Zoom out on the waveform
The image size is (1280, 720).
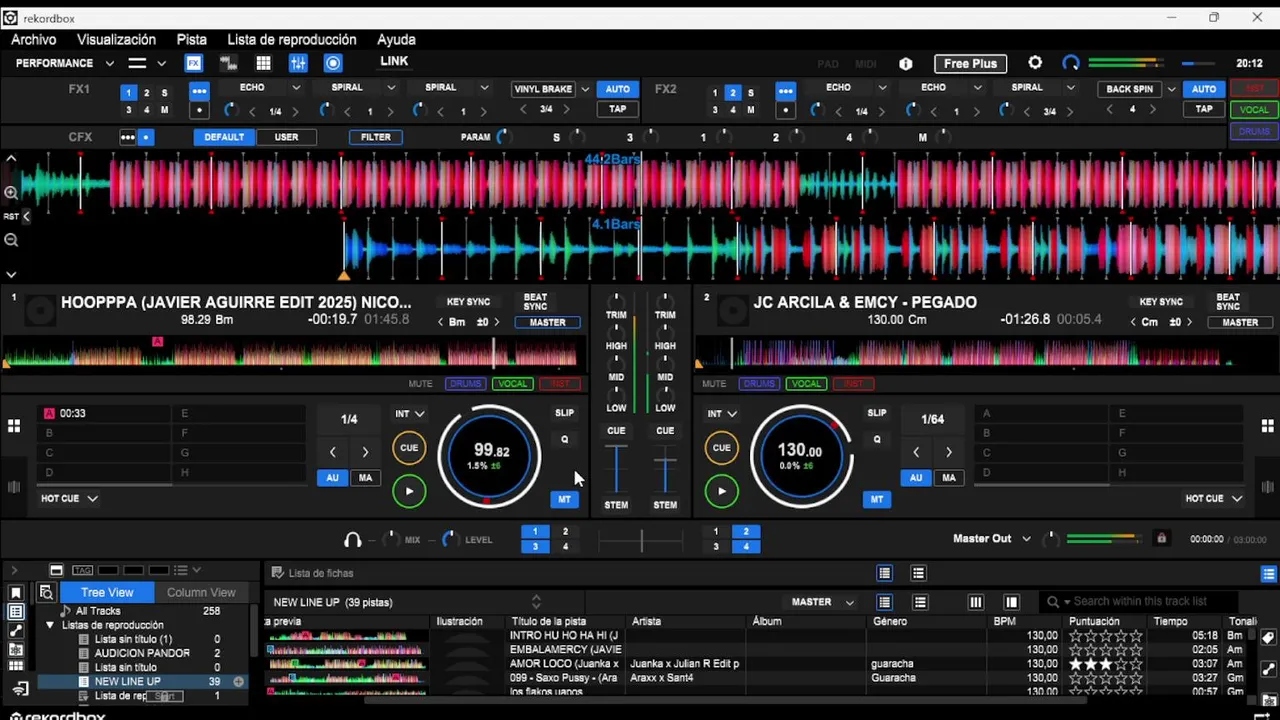click(11, 240)
